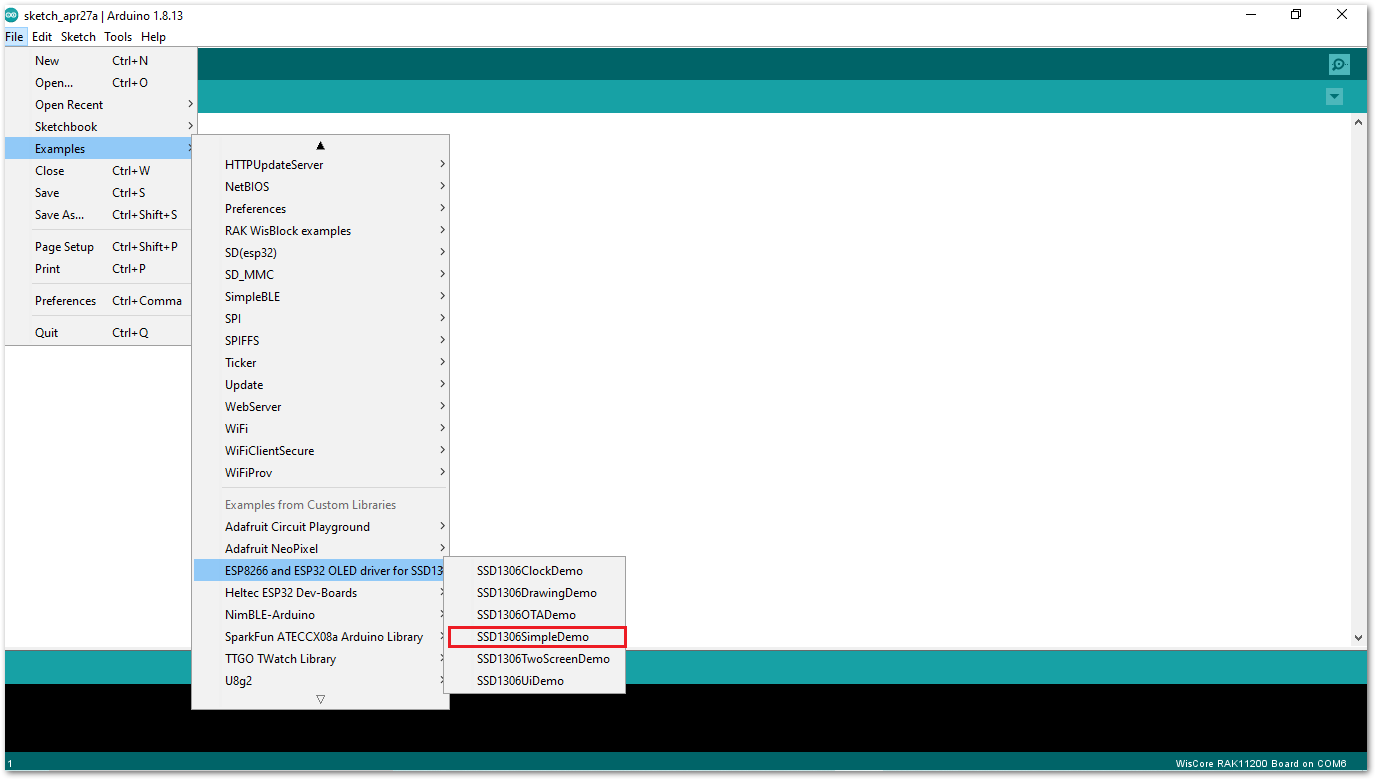Viewport: 1376px width, 780px height.
Task: Open SSD1306DrawingDemo example
Action: (535, 593)
